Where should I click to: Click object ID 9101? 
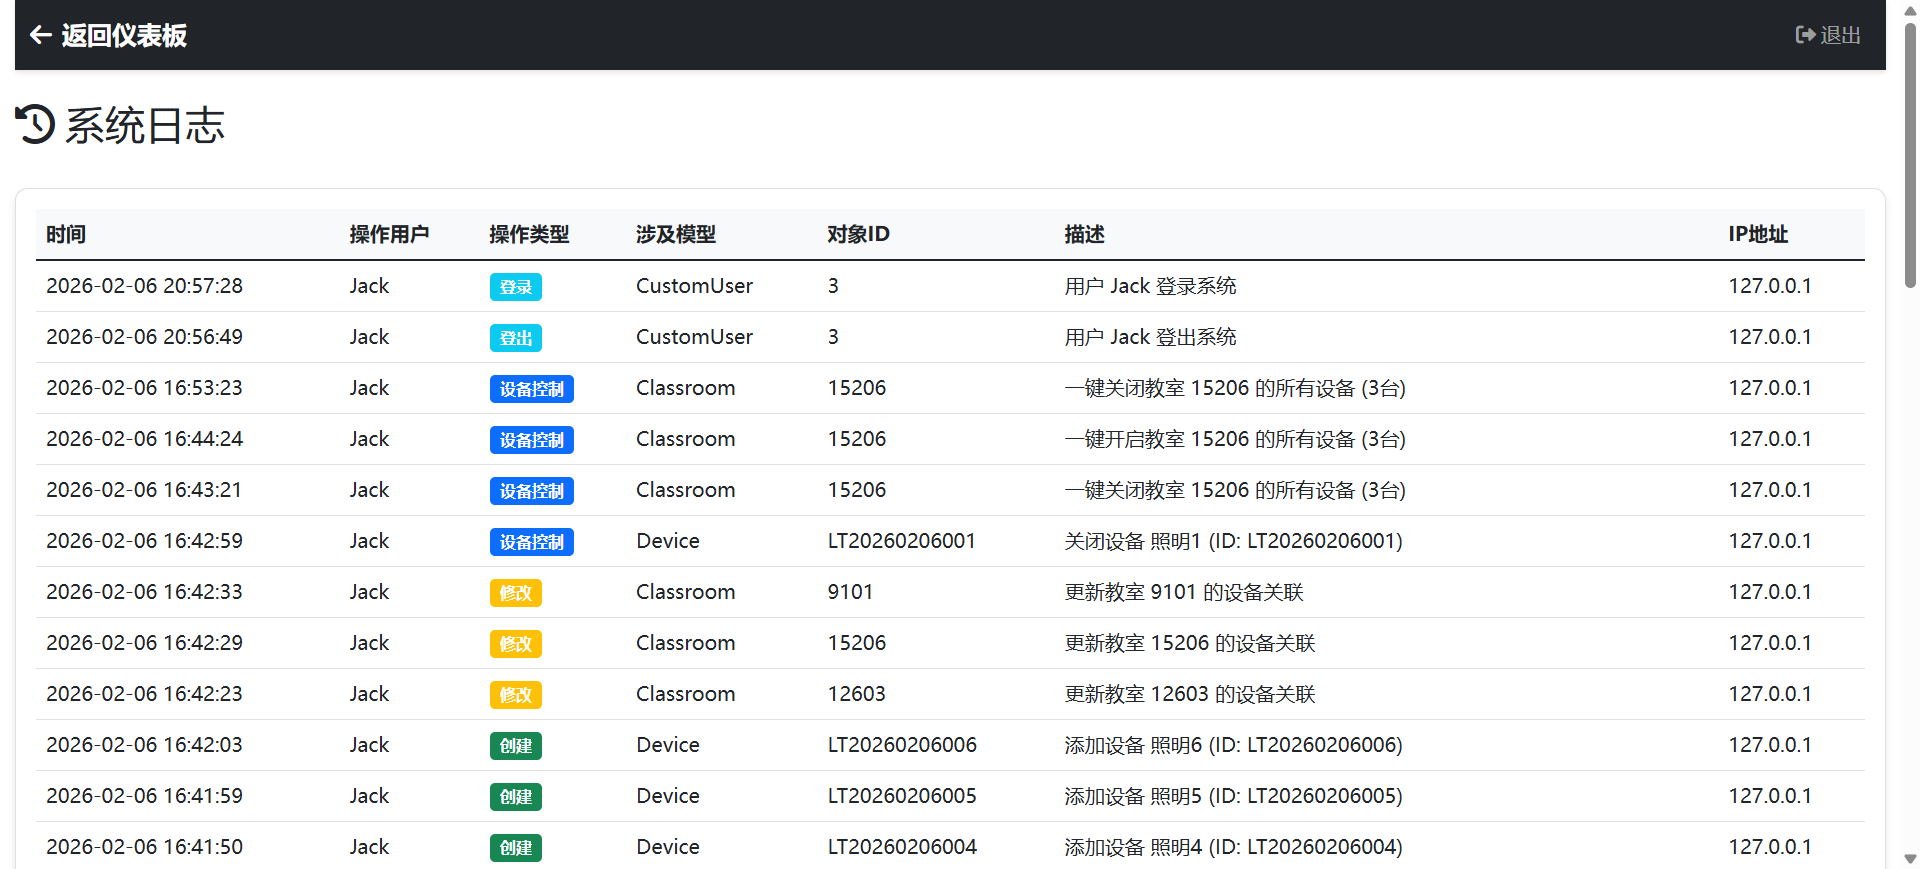tap(850, 592)
